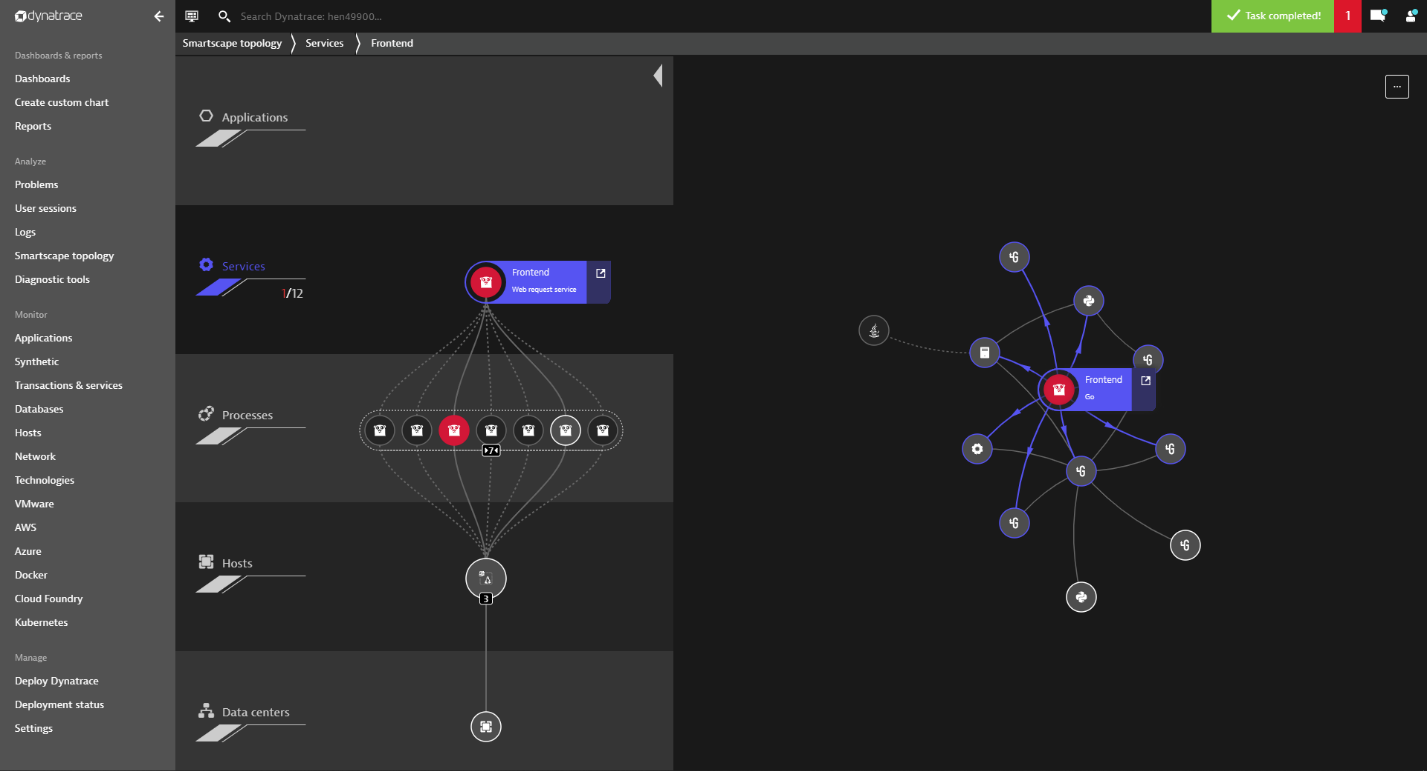Open Diagnostic tools

[52, 280]
